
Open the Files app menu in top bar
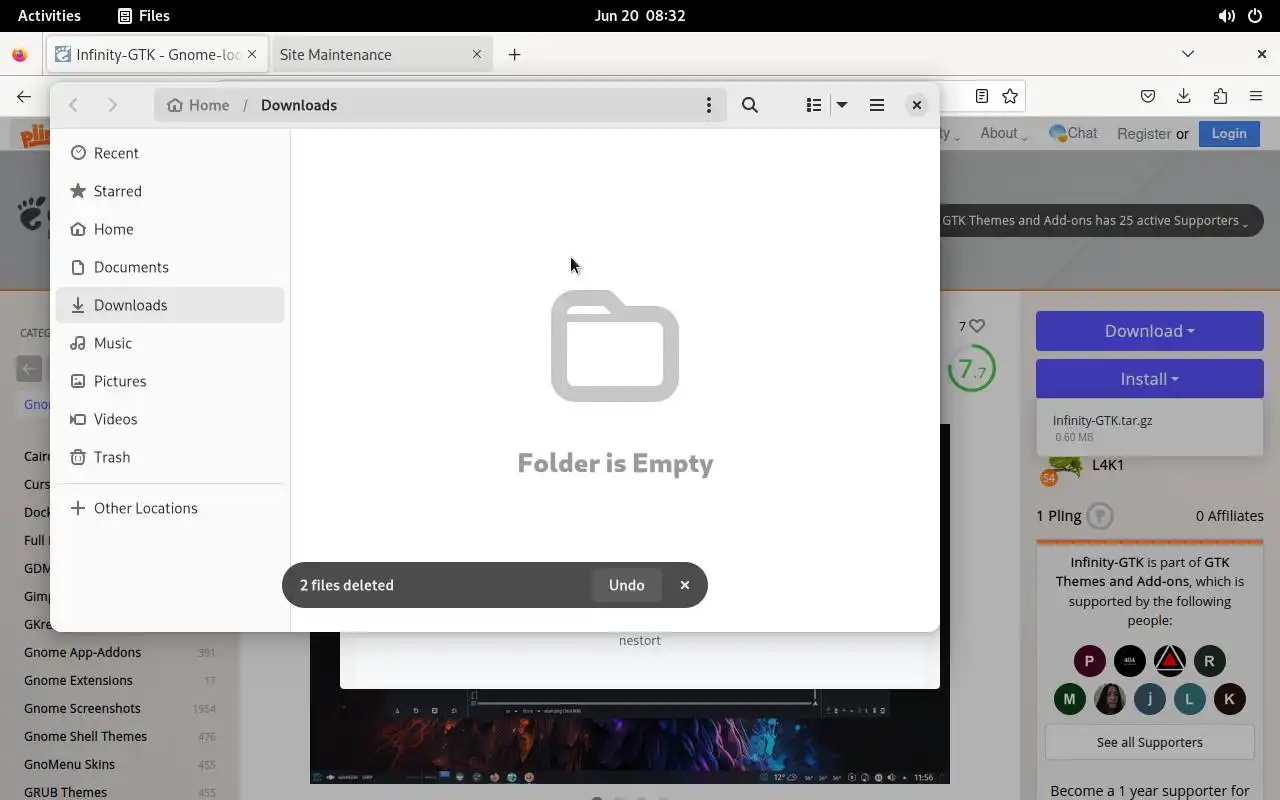click(144, 15)
